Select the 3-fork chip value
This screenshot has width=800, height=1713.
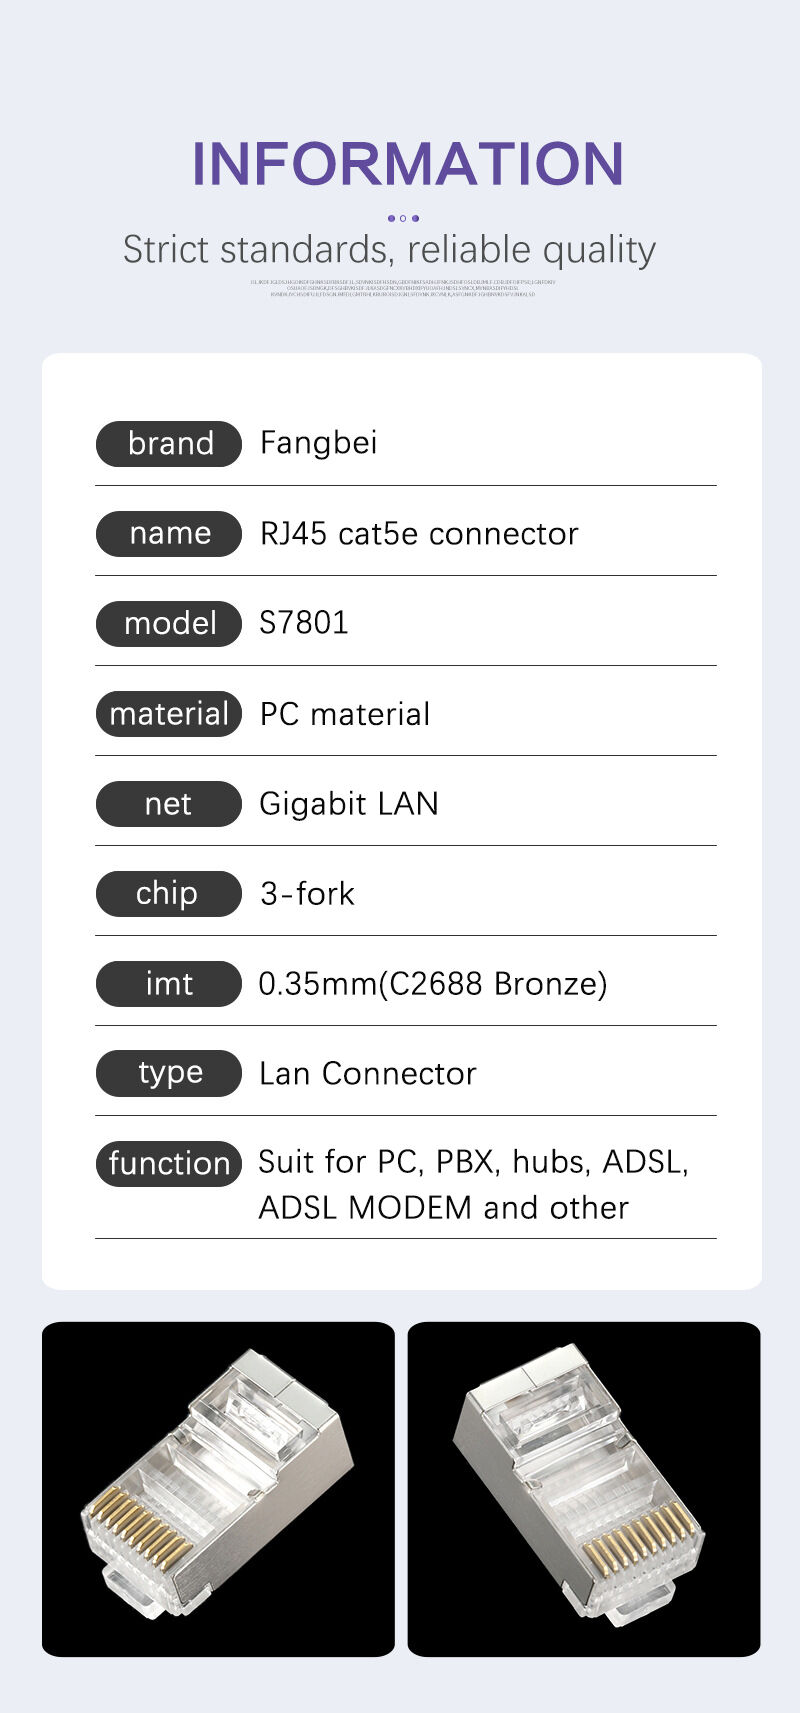307,893
